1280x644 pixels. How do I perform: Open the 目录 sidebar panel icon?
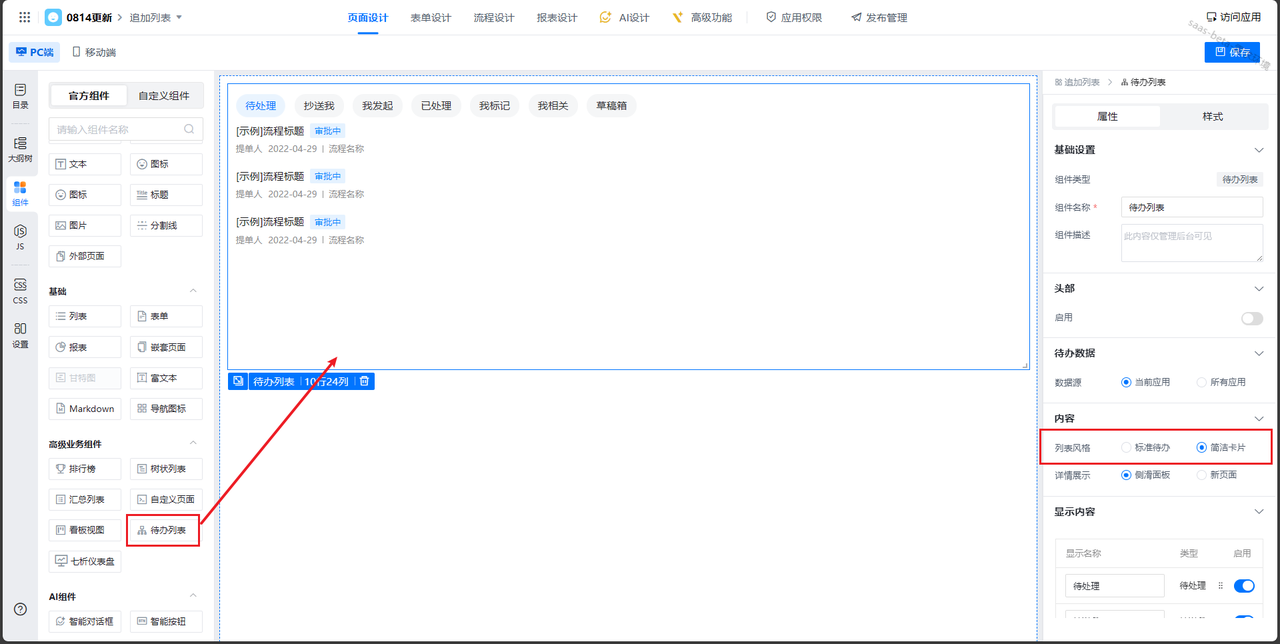coord(20,96)
